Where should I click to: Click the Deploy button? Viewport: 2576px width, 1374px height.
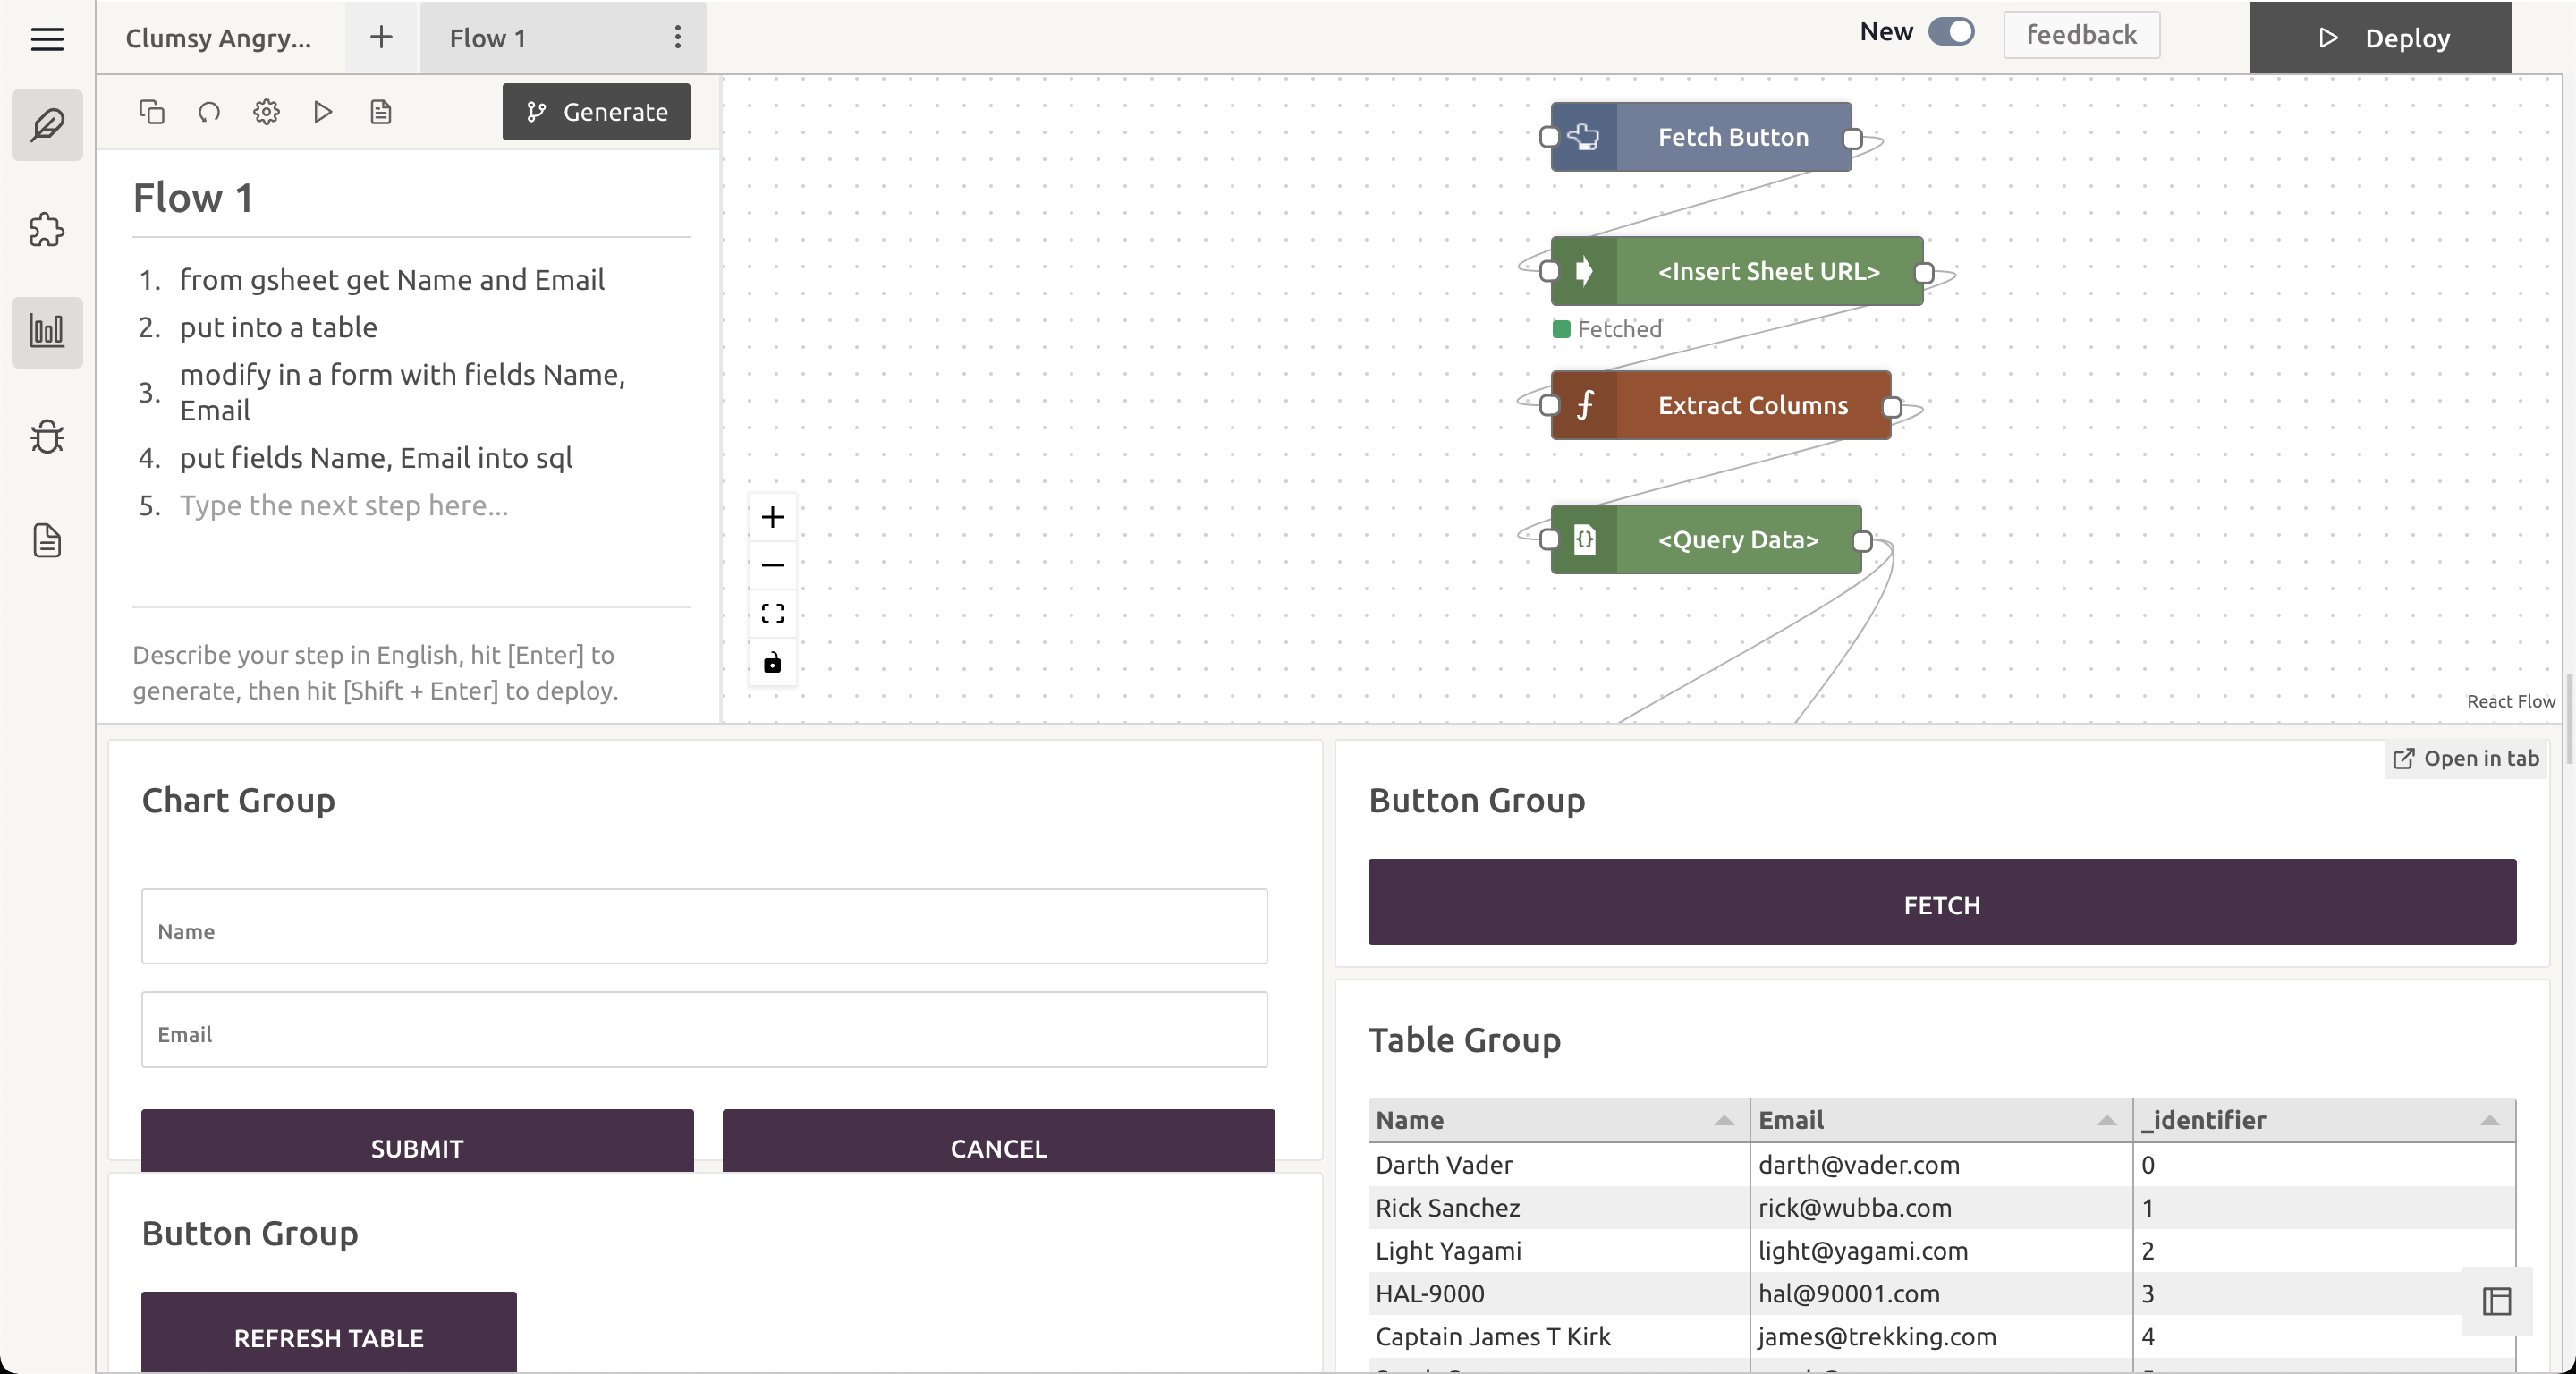point(2380,38)
